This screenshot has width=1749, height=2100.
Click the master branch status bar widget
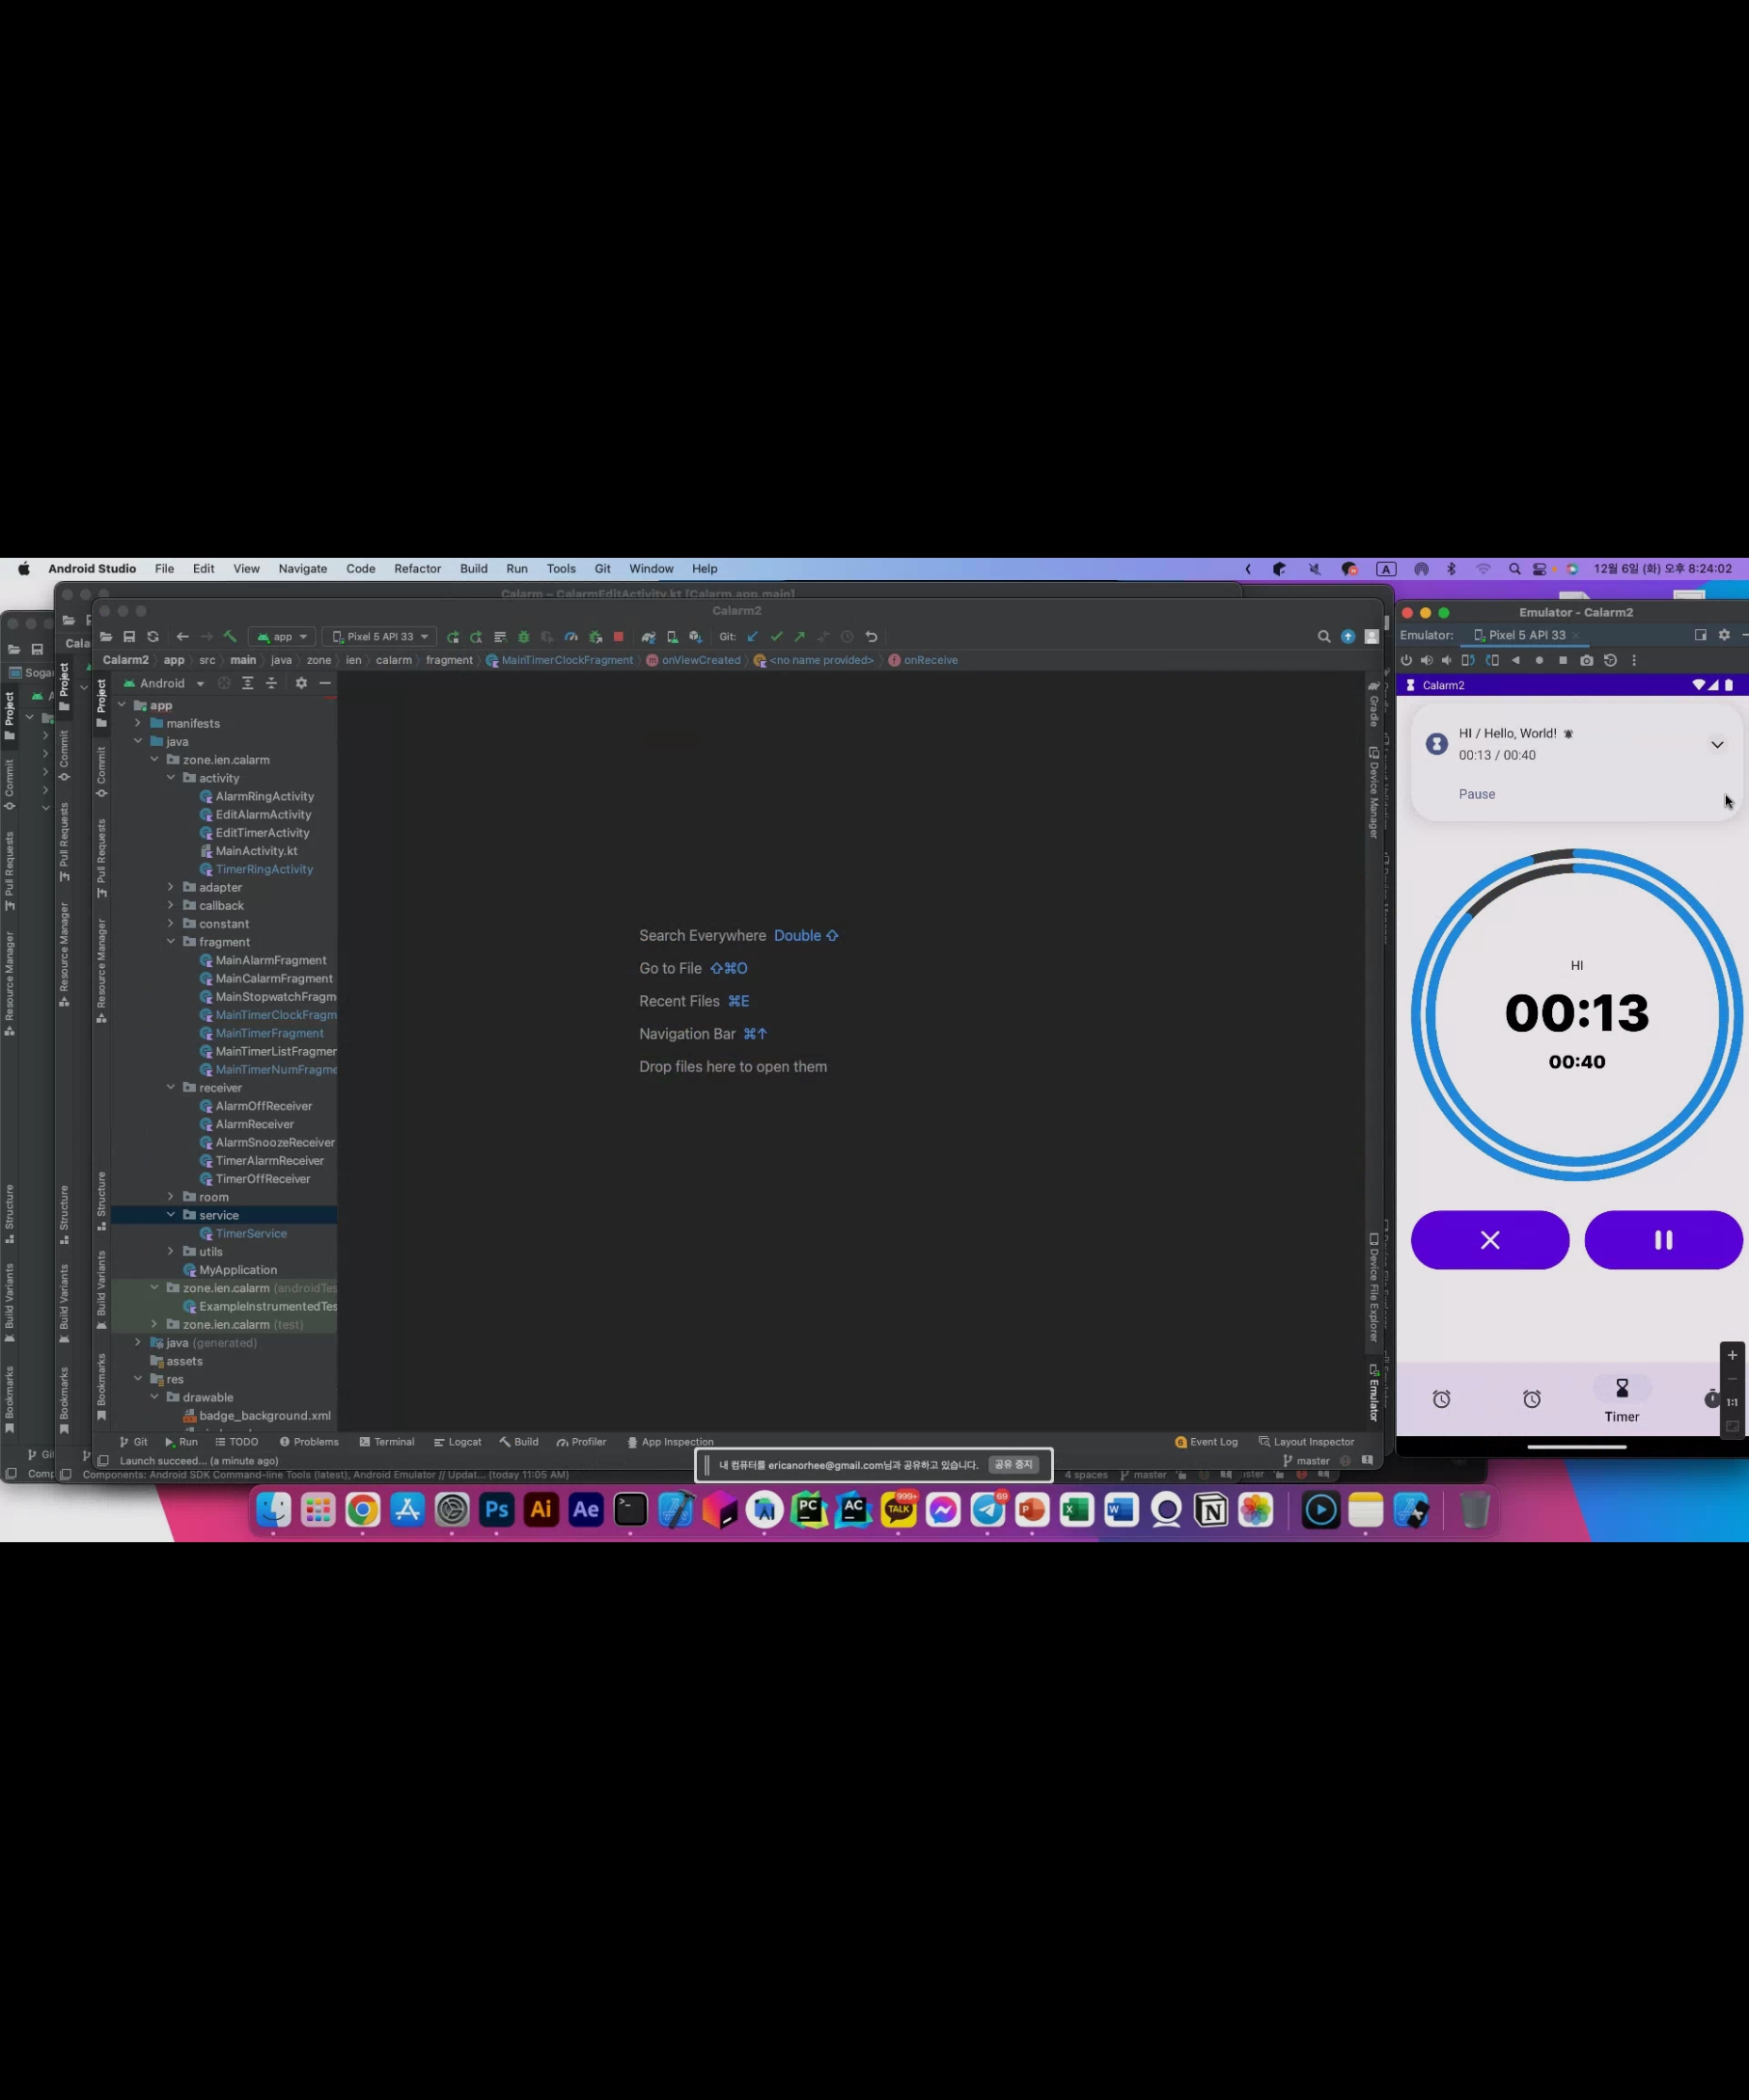[1306, 1461]
